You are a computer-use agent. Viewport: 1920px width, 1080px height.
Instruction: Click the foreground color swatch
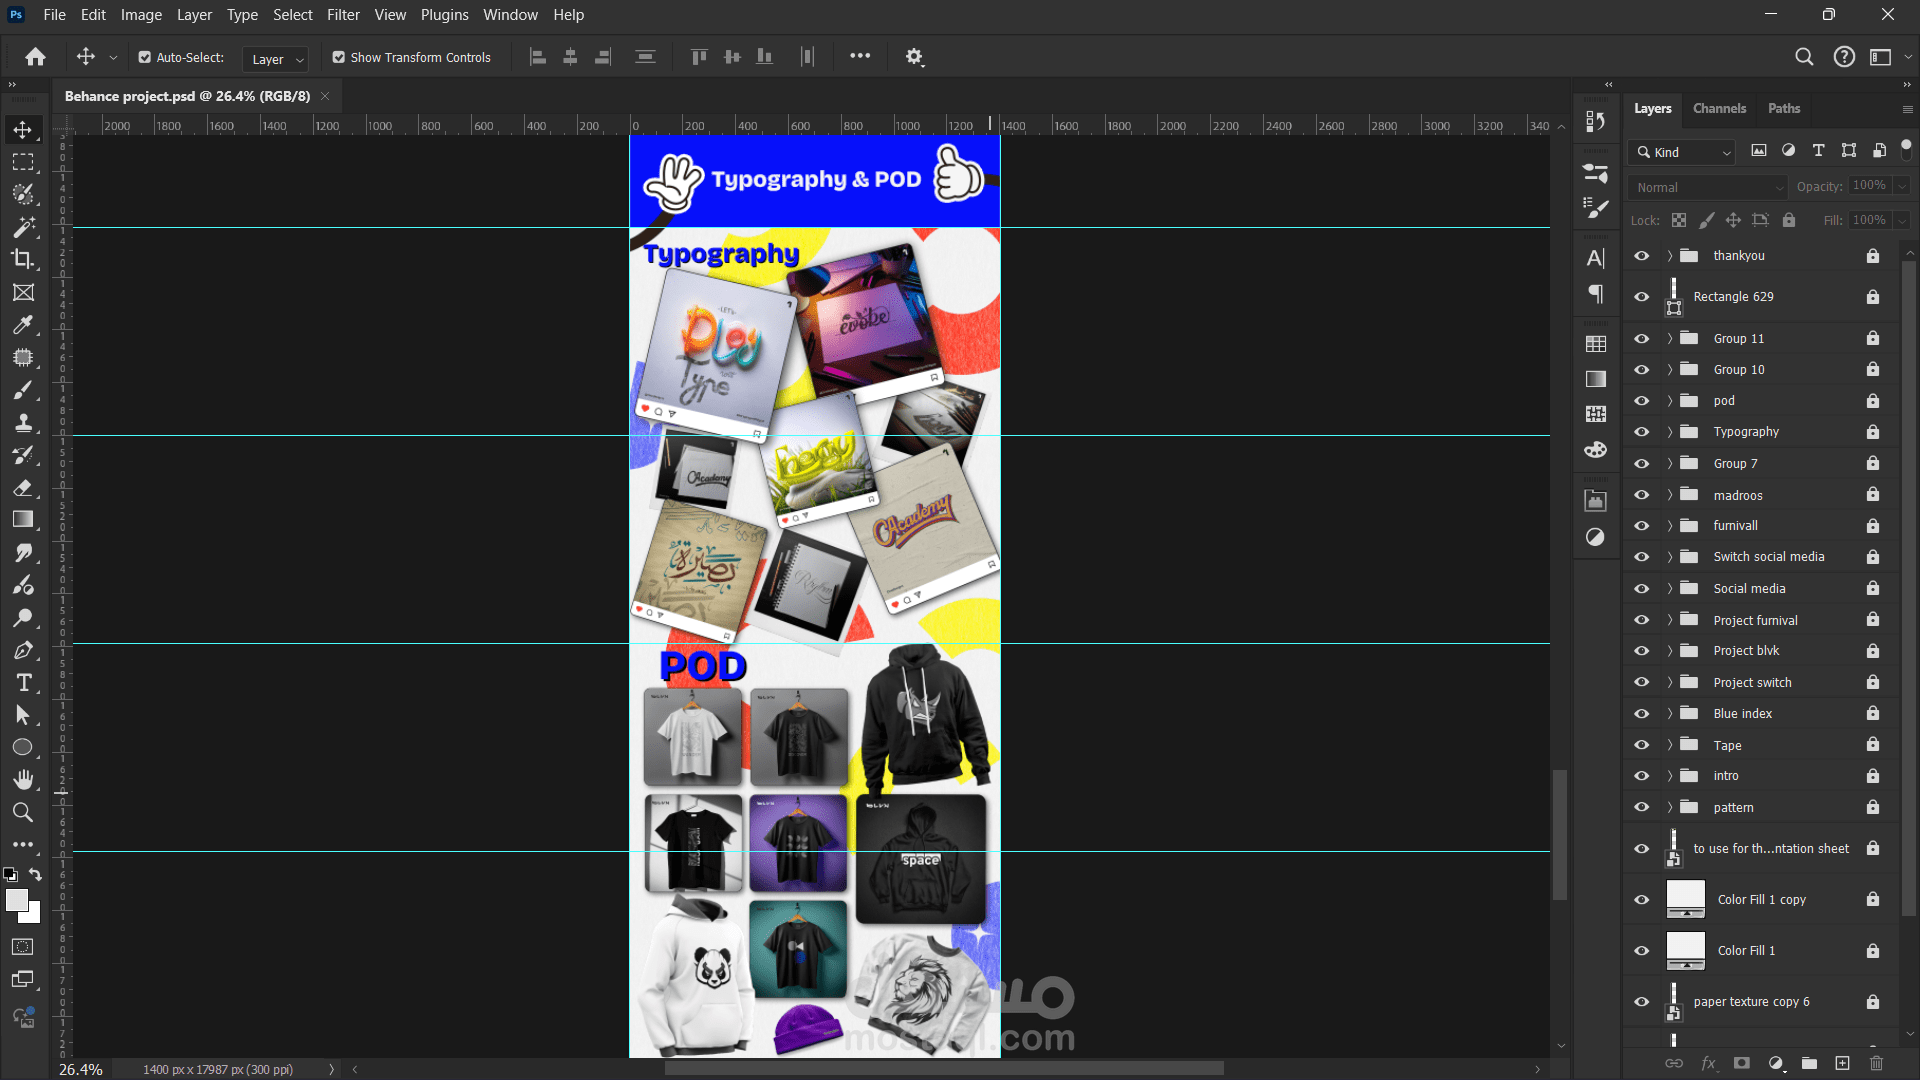[x=16, y=900]
